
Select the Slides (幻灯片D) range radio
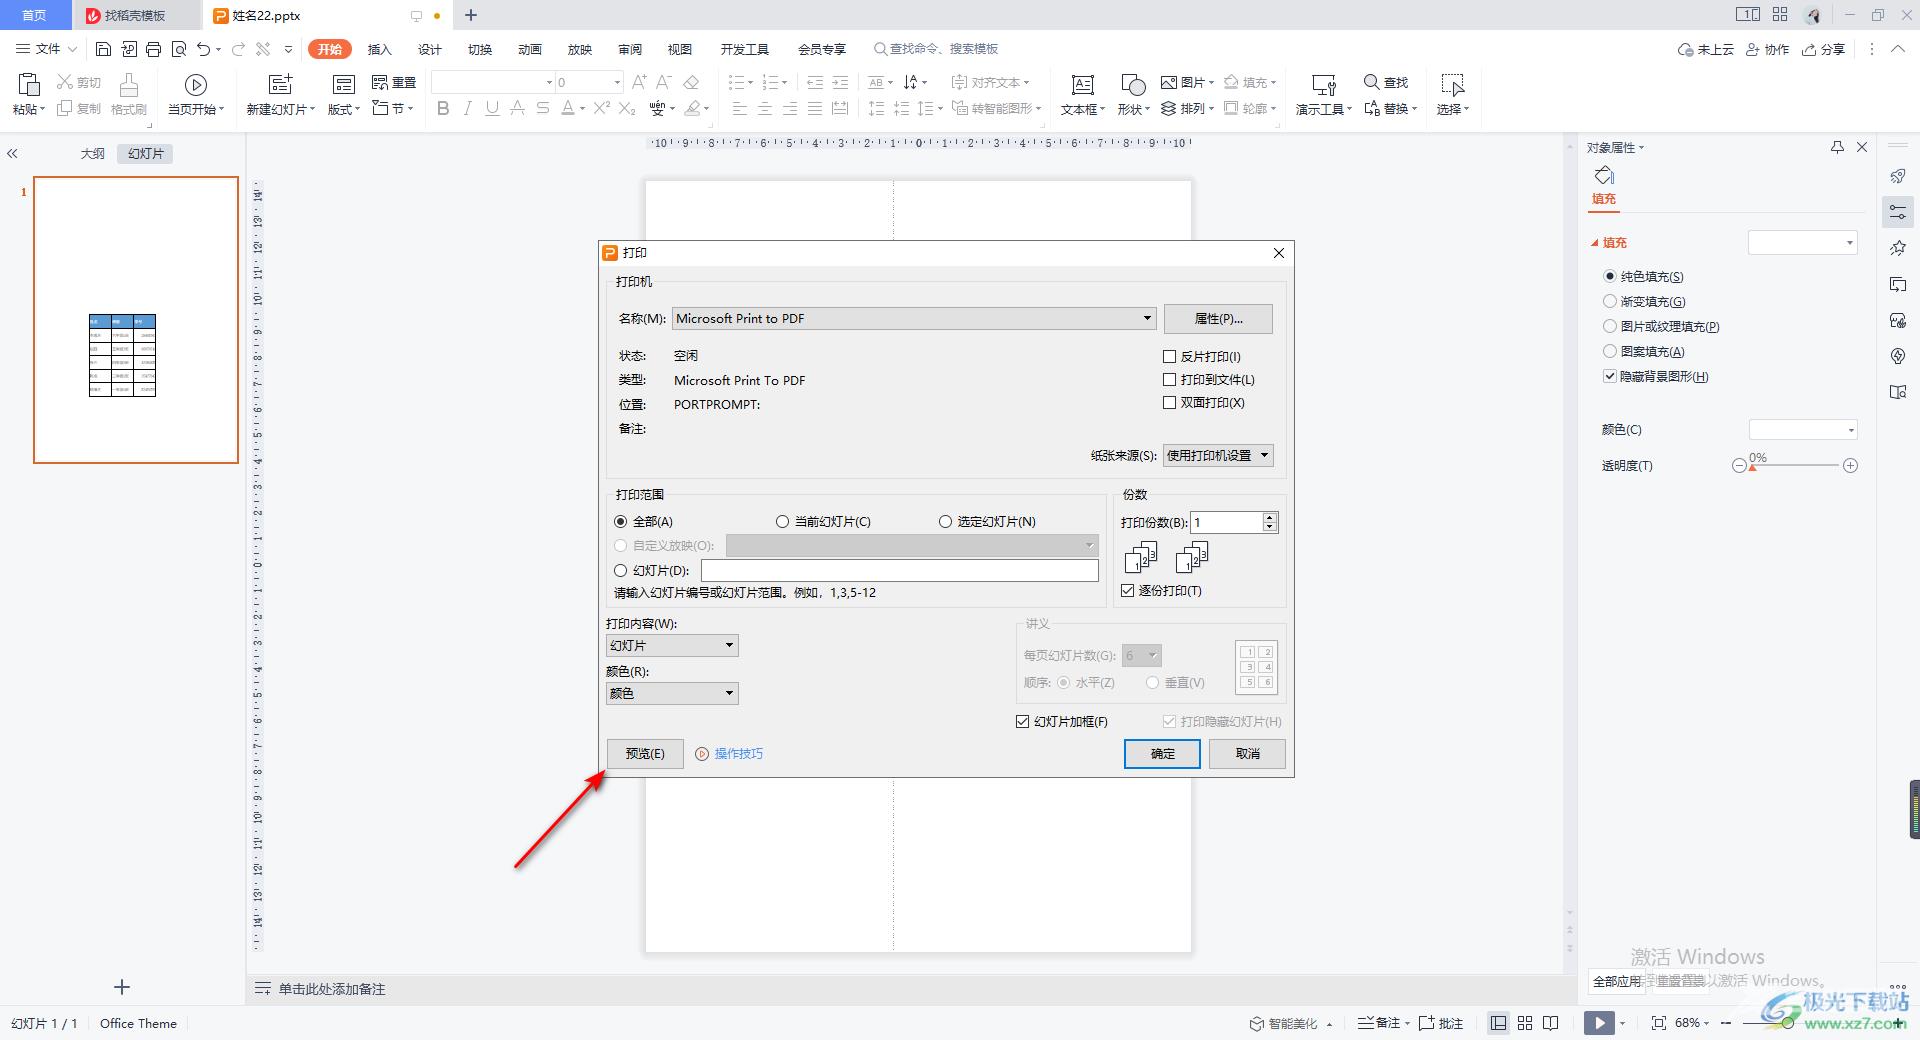point(621,570)
